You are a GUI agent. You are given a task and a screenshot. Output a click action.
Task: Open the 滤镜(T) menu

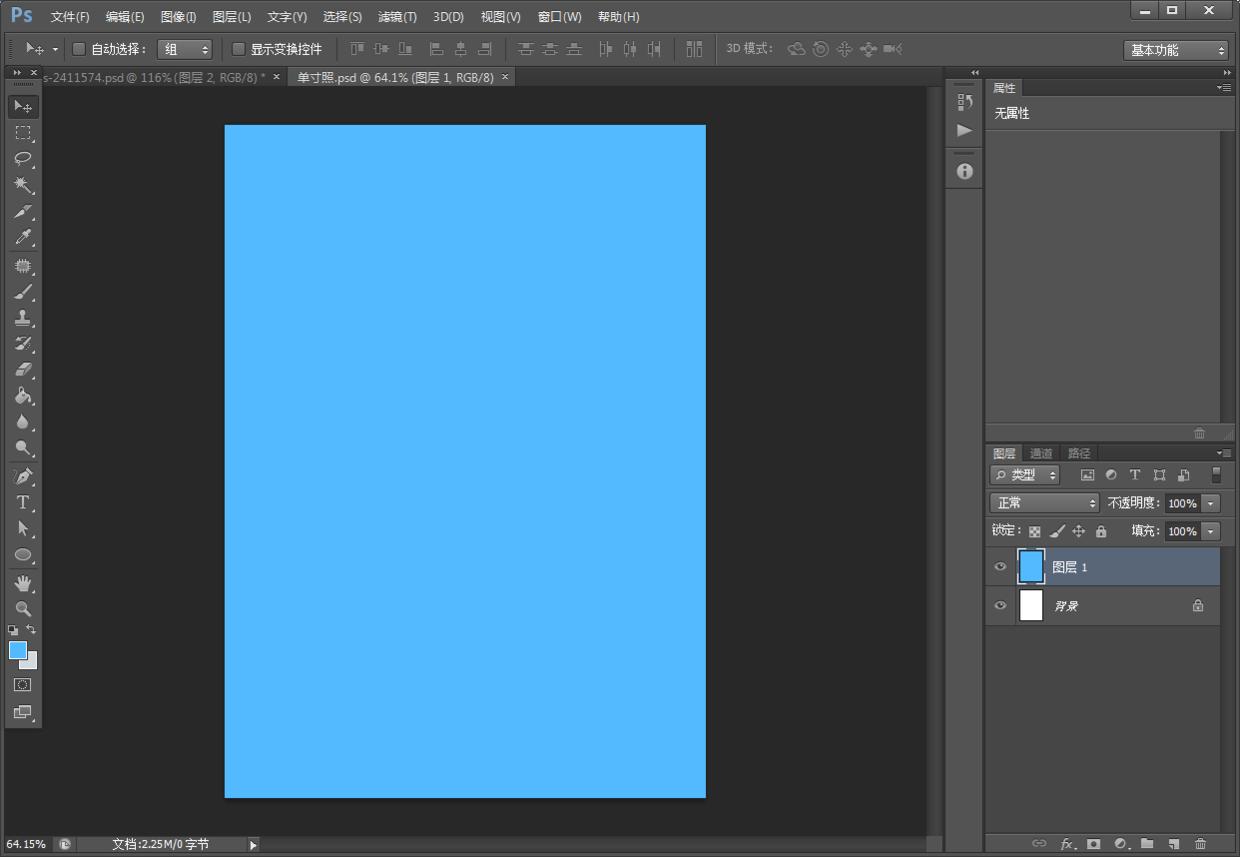pyautogui.click(x=397, y=17)
